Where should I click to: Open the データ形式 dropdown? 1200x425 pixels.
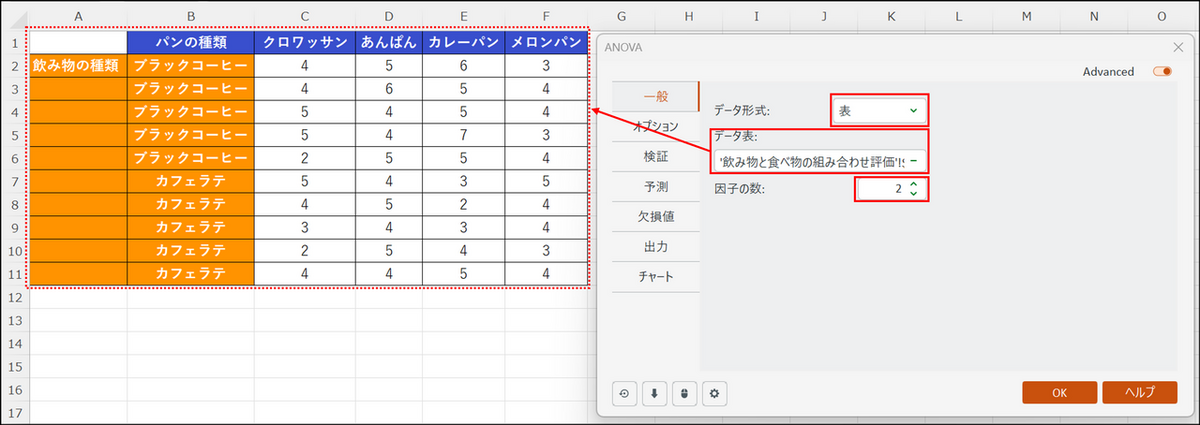point(879,110)
